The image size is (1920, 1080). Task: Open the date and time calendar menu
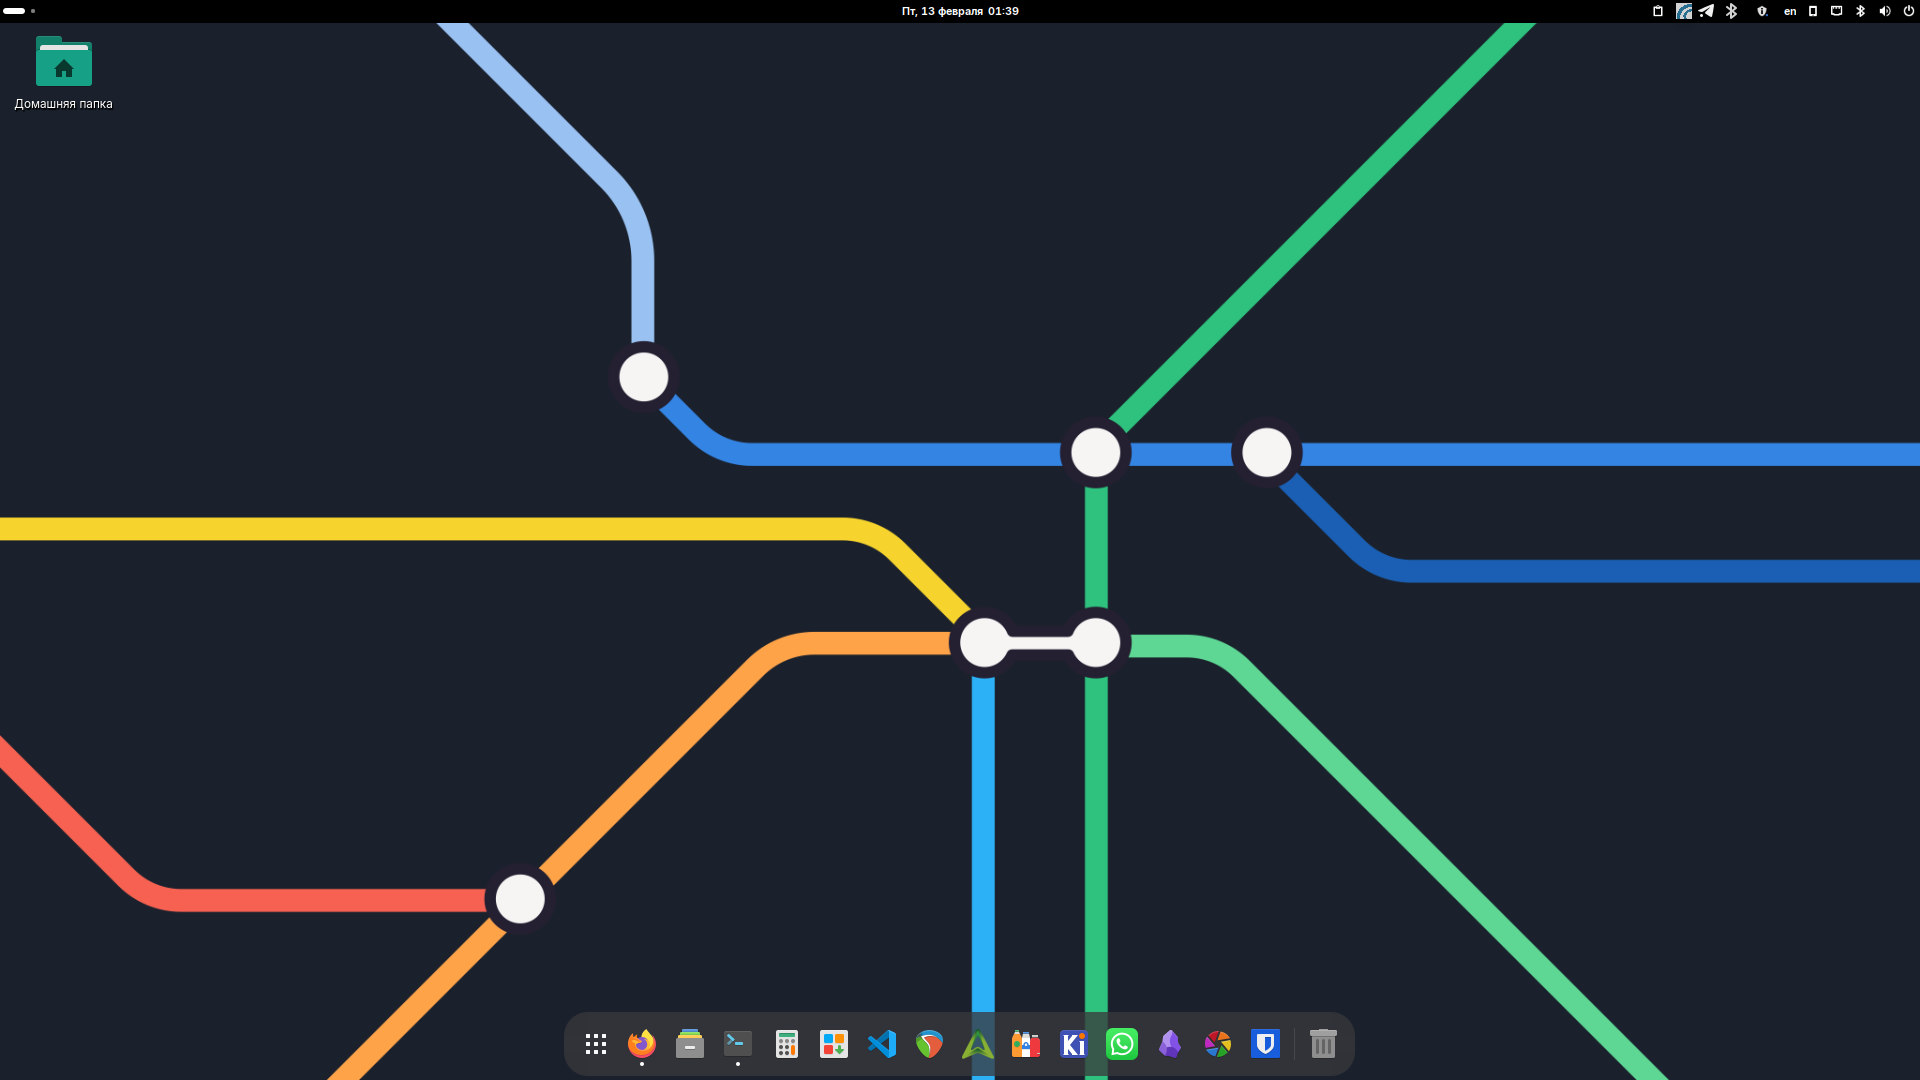tap(960, 11)
